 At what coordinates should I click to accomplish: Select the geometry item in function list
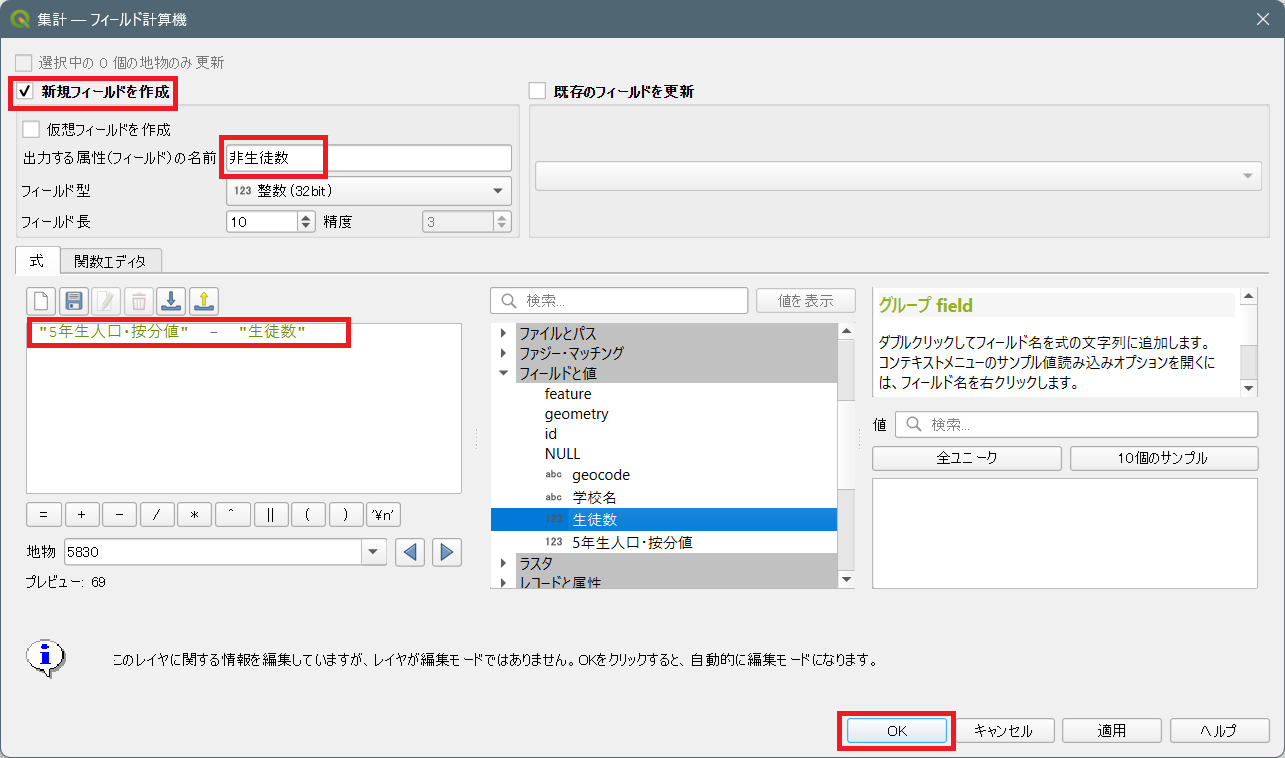(x=576, y=414)
